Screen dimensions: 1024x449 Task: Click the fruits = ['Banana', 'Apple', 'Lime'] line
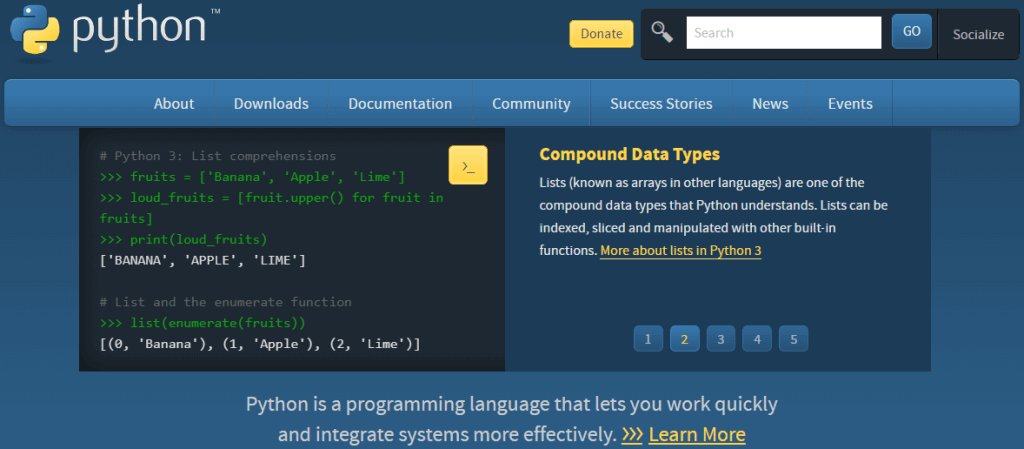pyautogui.click(x=252, y=177)
